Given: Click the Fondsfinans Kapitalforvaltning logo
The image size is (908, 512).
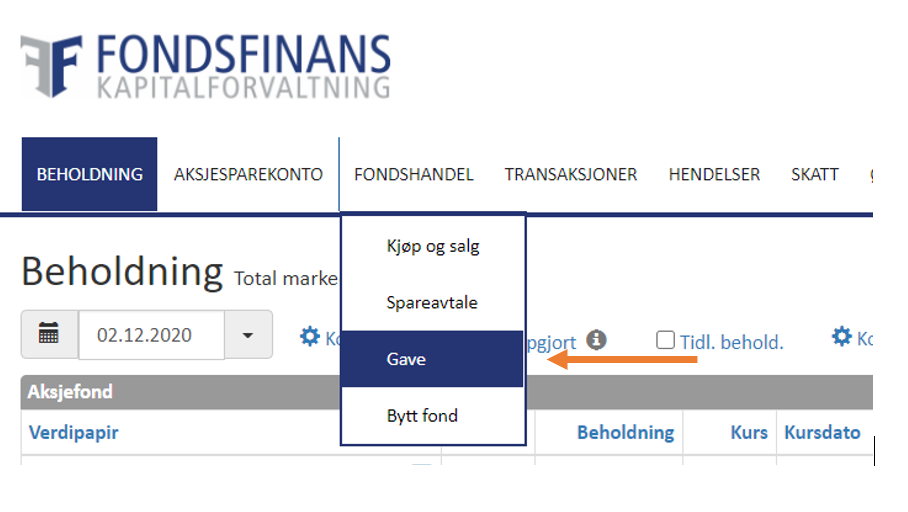Looking at the screenshot, I should pyautogui.click(x=206, y=65).
